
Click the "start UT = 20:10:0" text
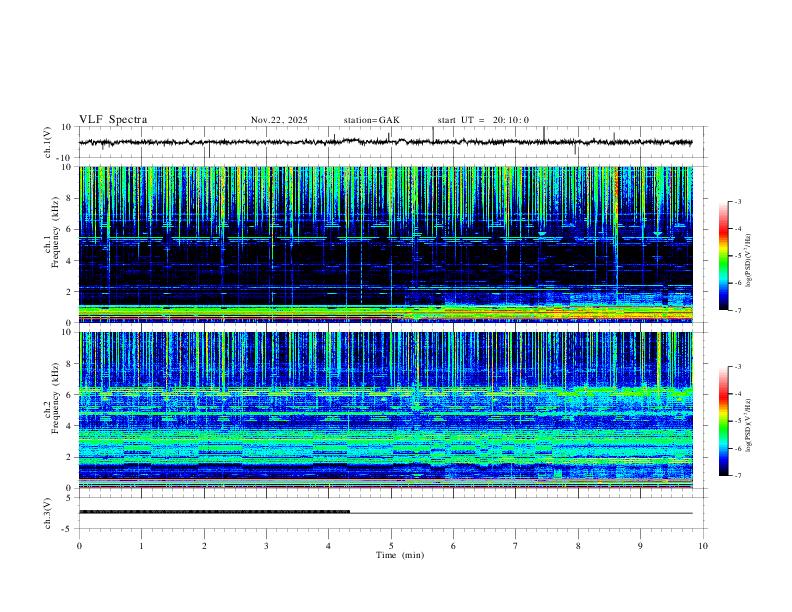click(483, 120)
